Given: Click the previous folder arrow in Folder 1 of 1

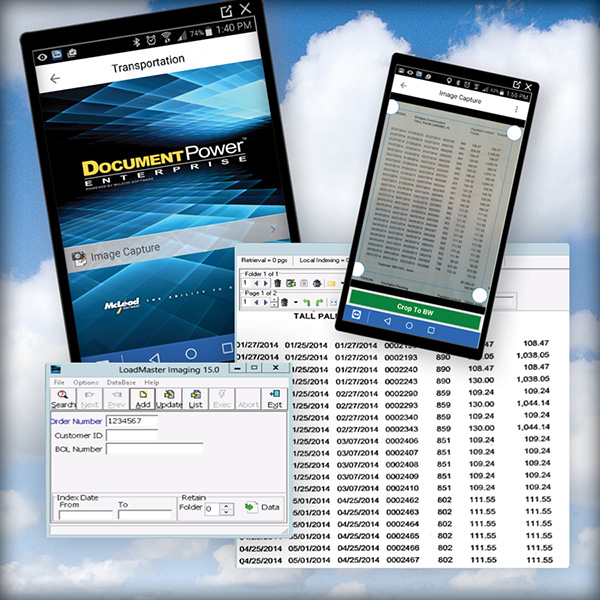Looking at the screenshot, I should pos(256,284).
